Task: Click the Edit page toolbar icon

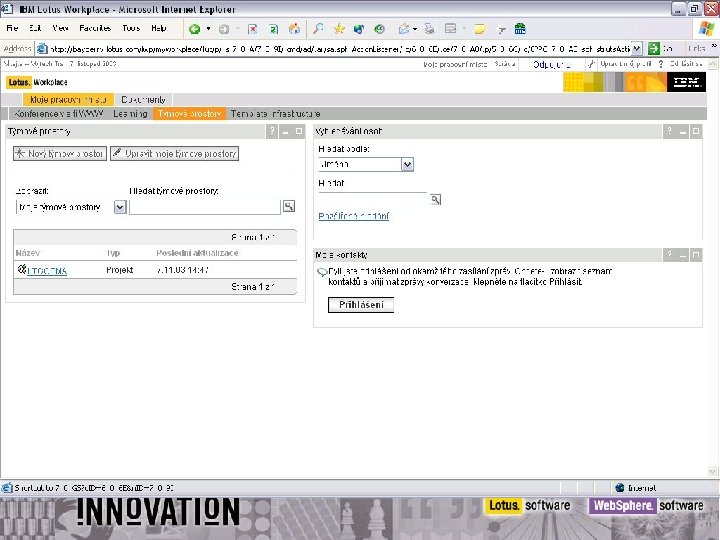Action: coord(451,29)
